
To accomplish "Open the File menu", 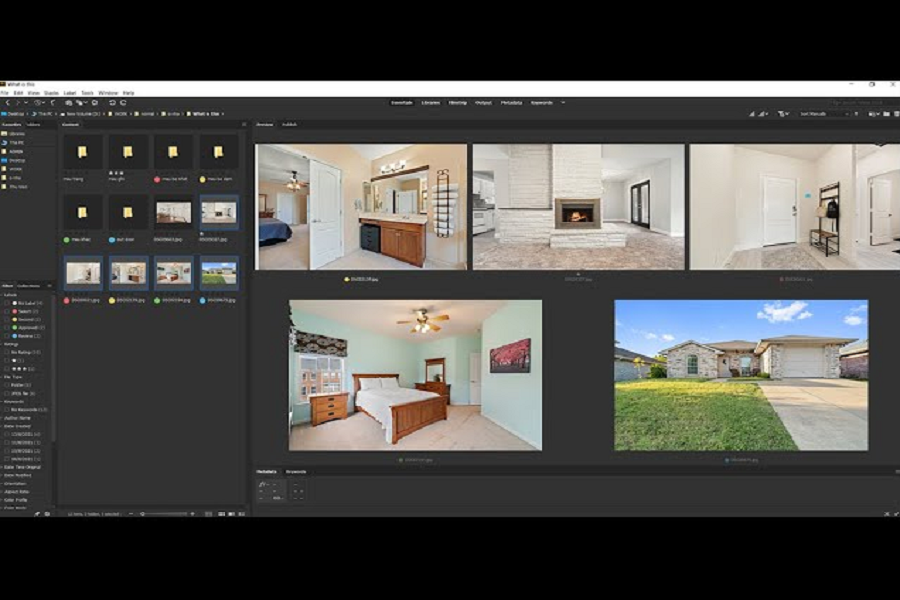I will coord(5,92).
